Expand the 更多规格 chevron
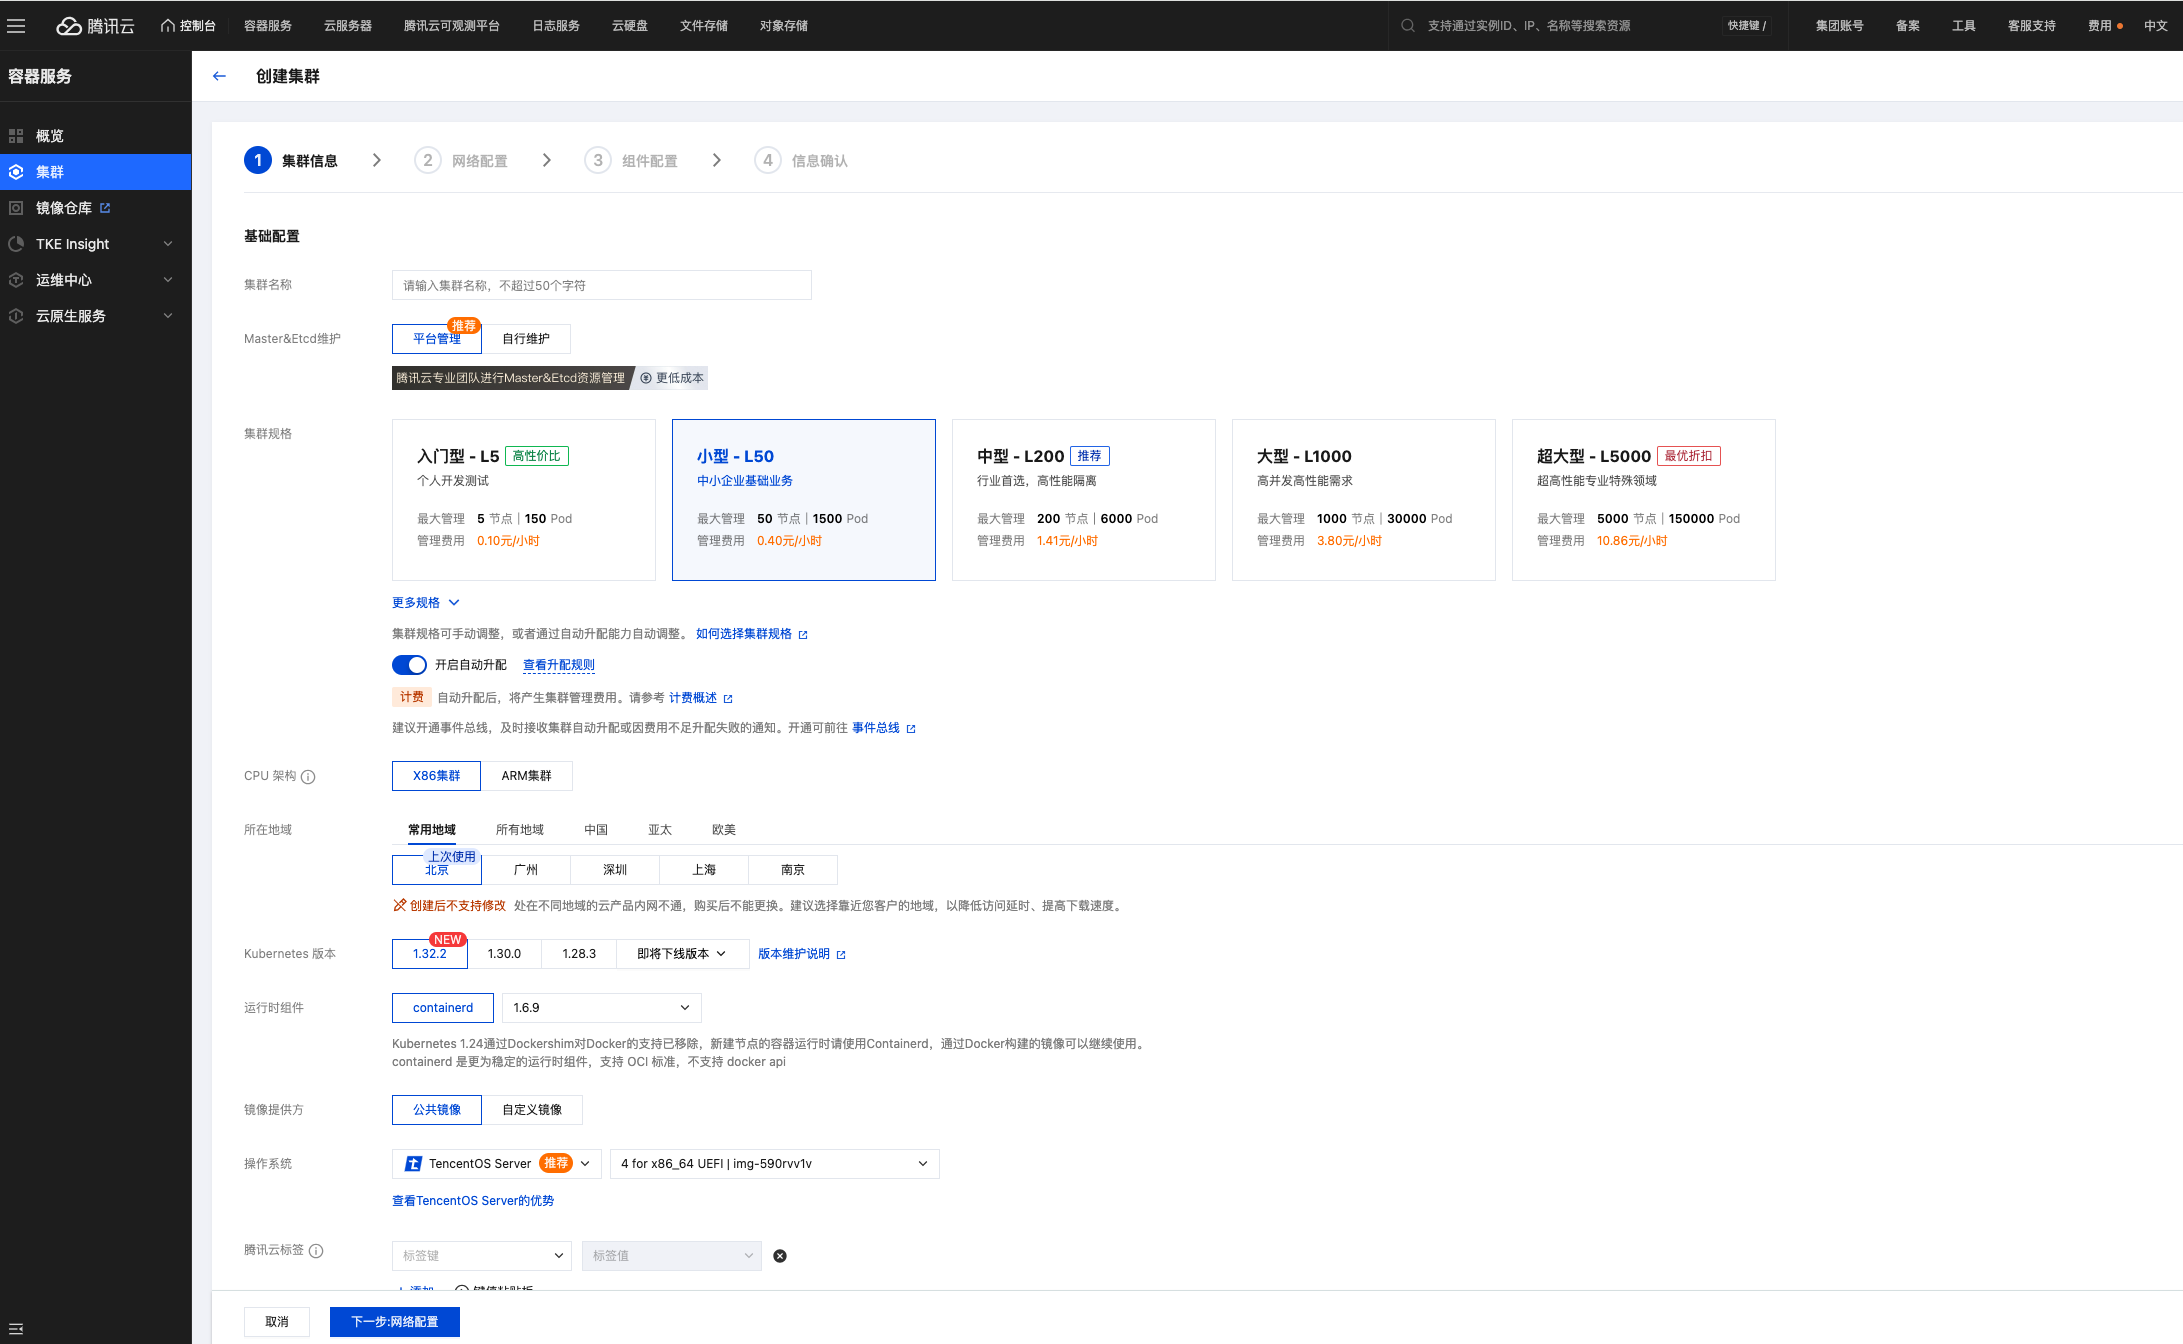Viewport: 2183px width, 1344px height. point(454,603)
